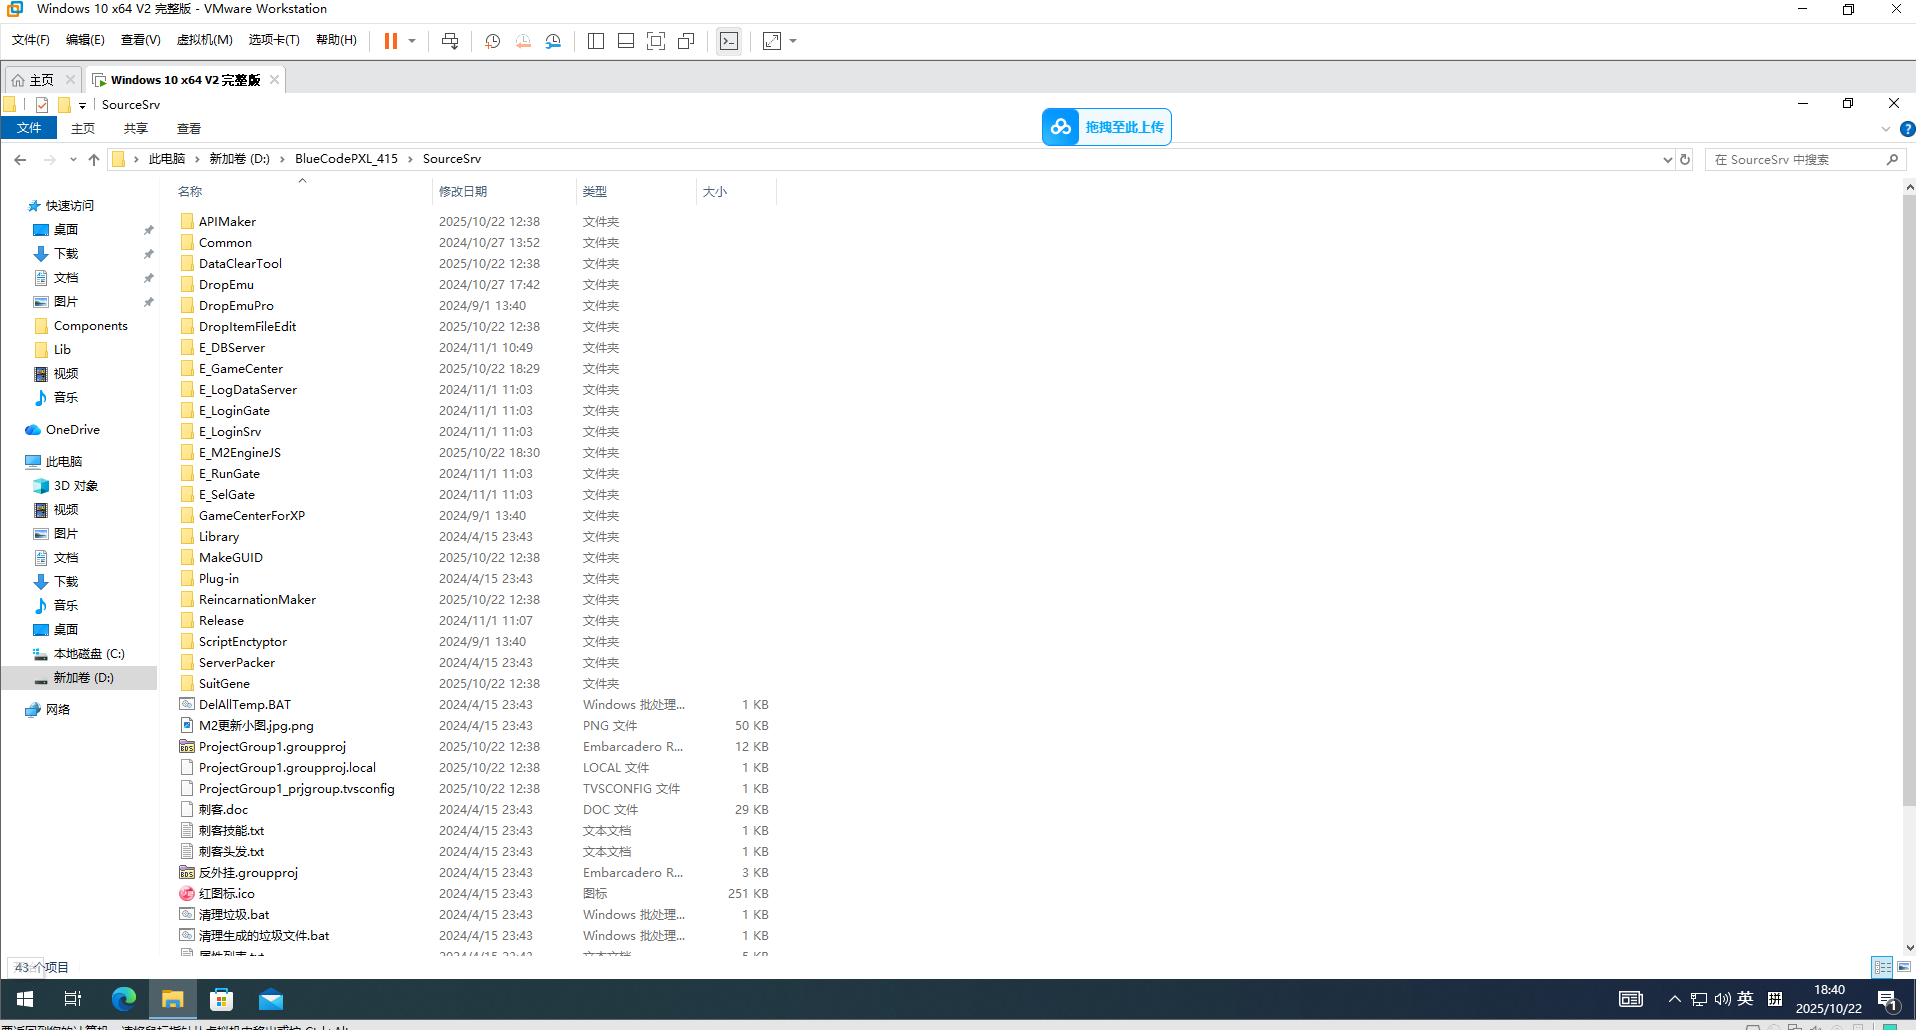This screenshot has width=1916, height=1030.
Task: Take a snapshot with the clock-plus icon
Action: [x=492, y=41]
